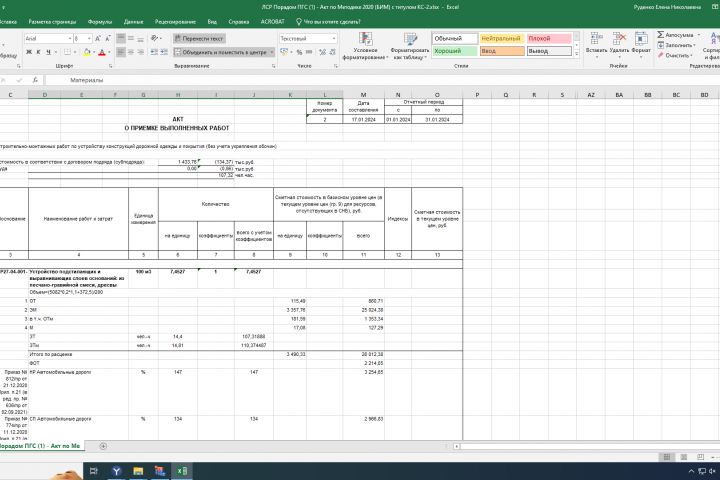The width and height of the screenshot is (720, 480).
Task: Switch to Page Layout view in status bar
Action: (684, 457)
